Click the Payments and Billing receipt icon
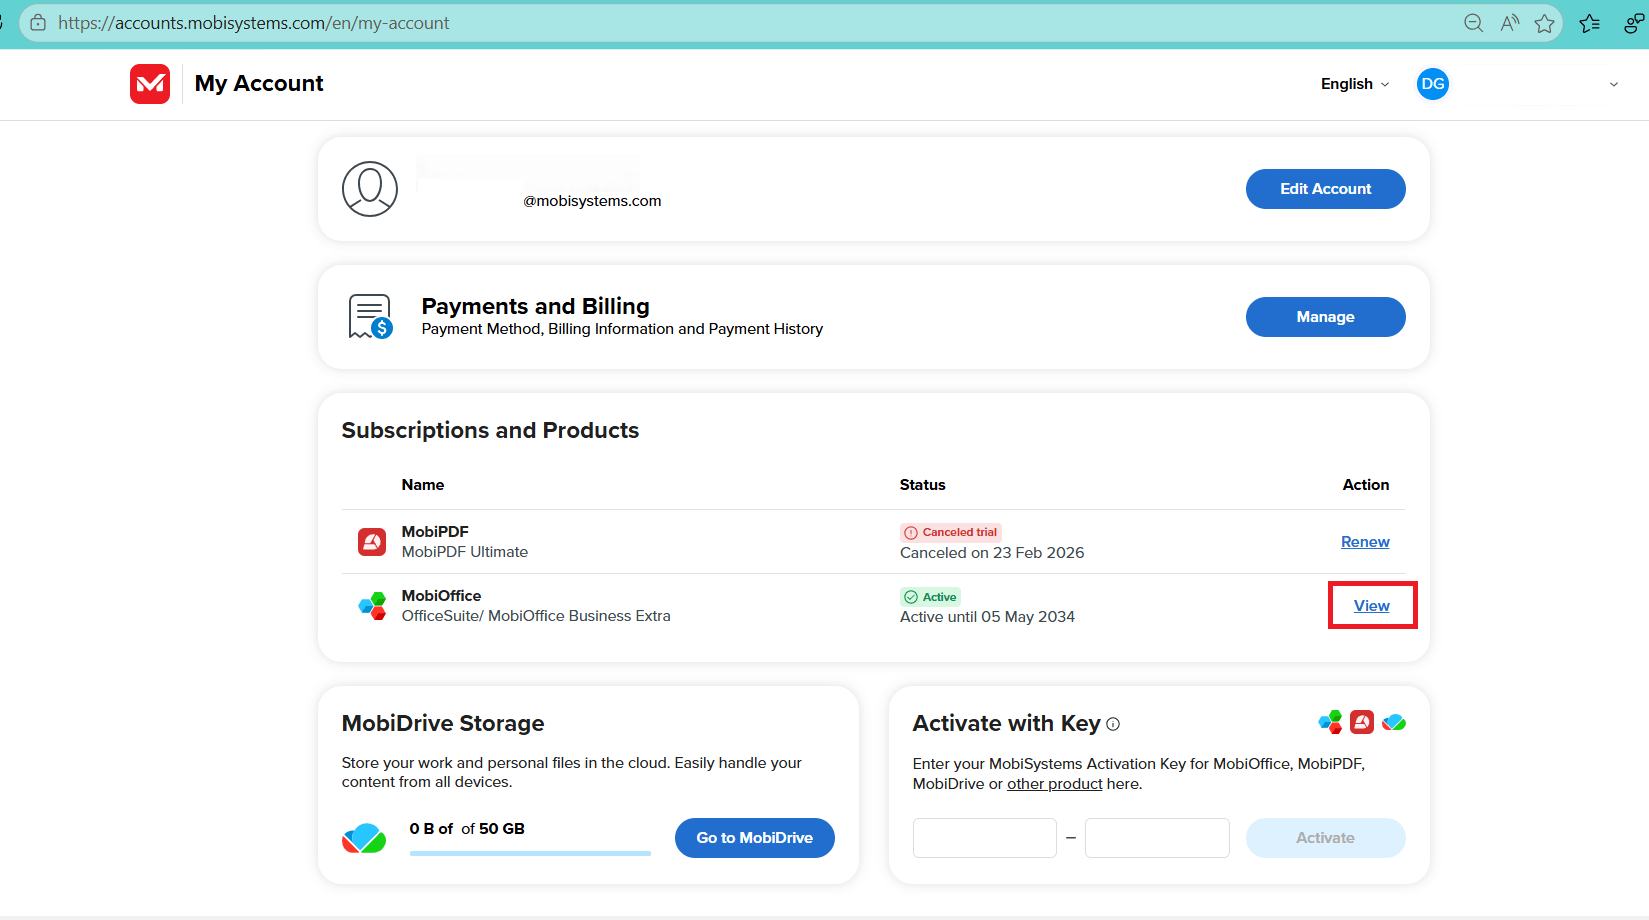This screenshot has width=1649, height=920. coord(370,317)
